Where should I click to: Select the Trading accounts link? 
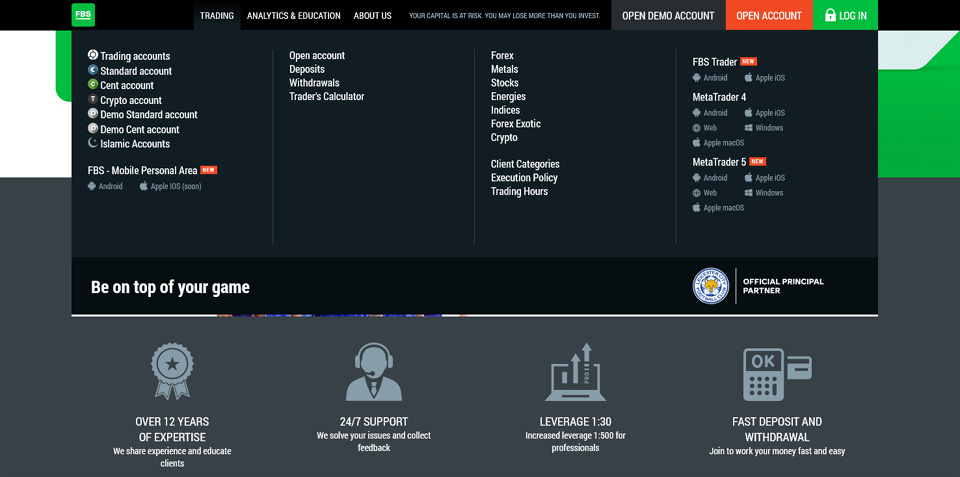coord(135,56)
